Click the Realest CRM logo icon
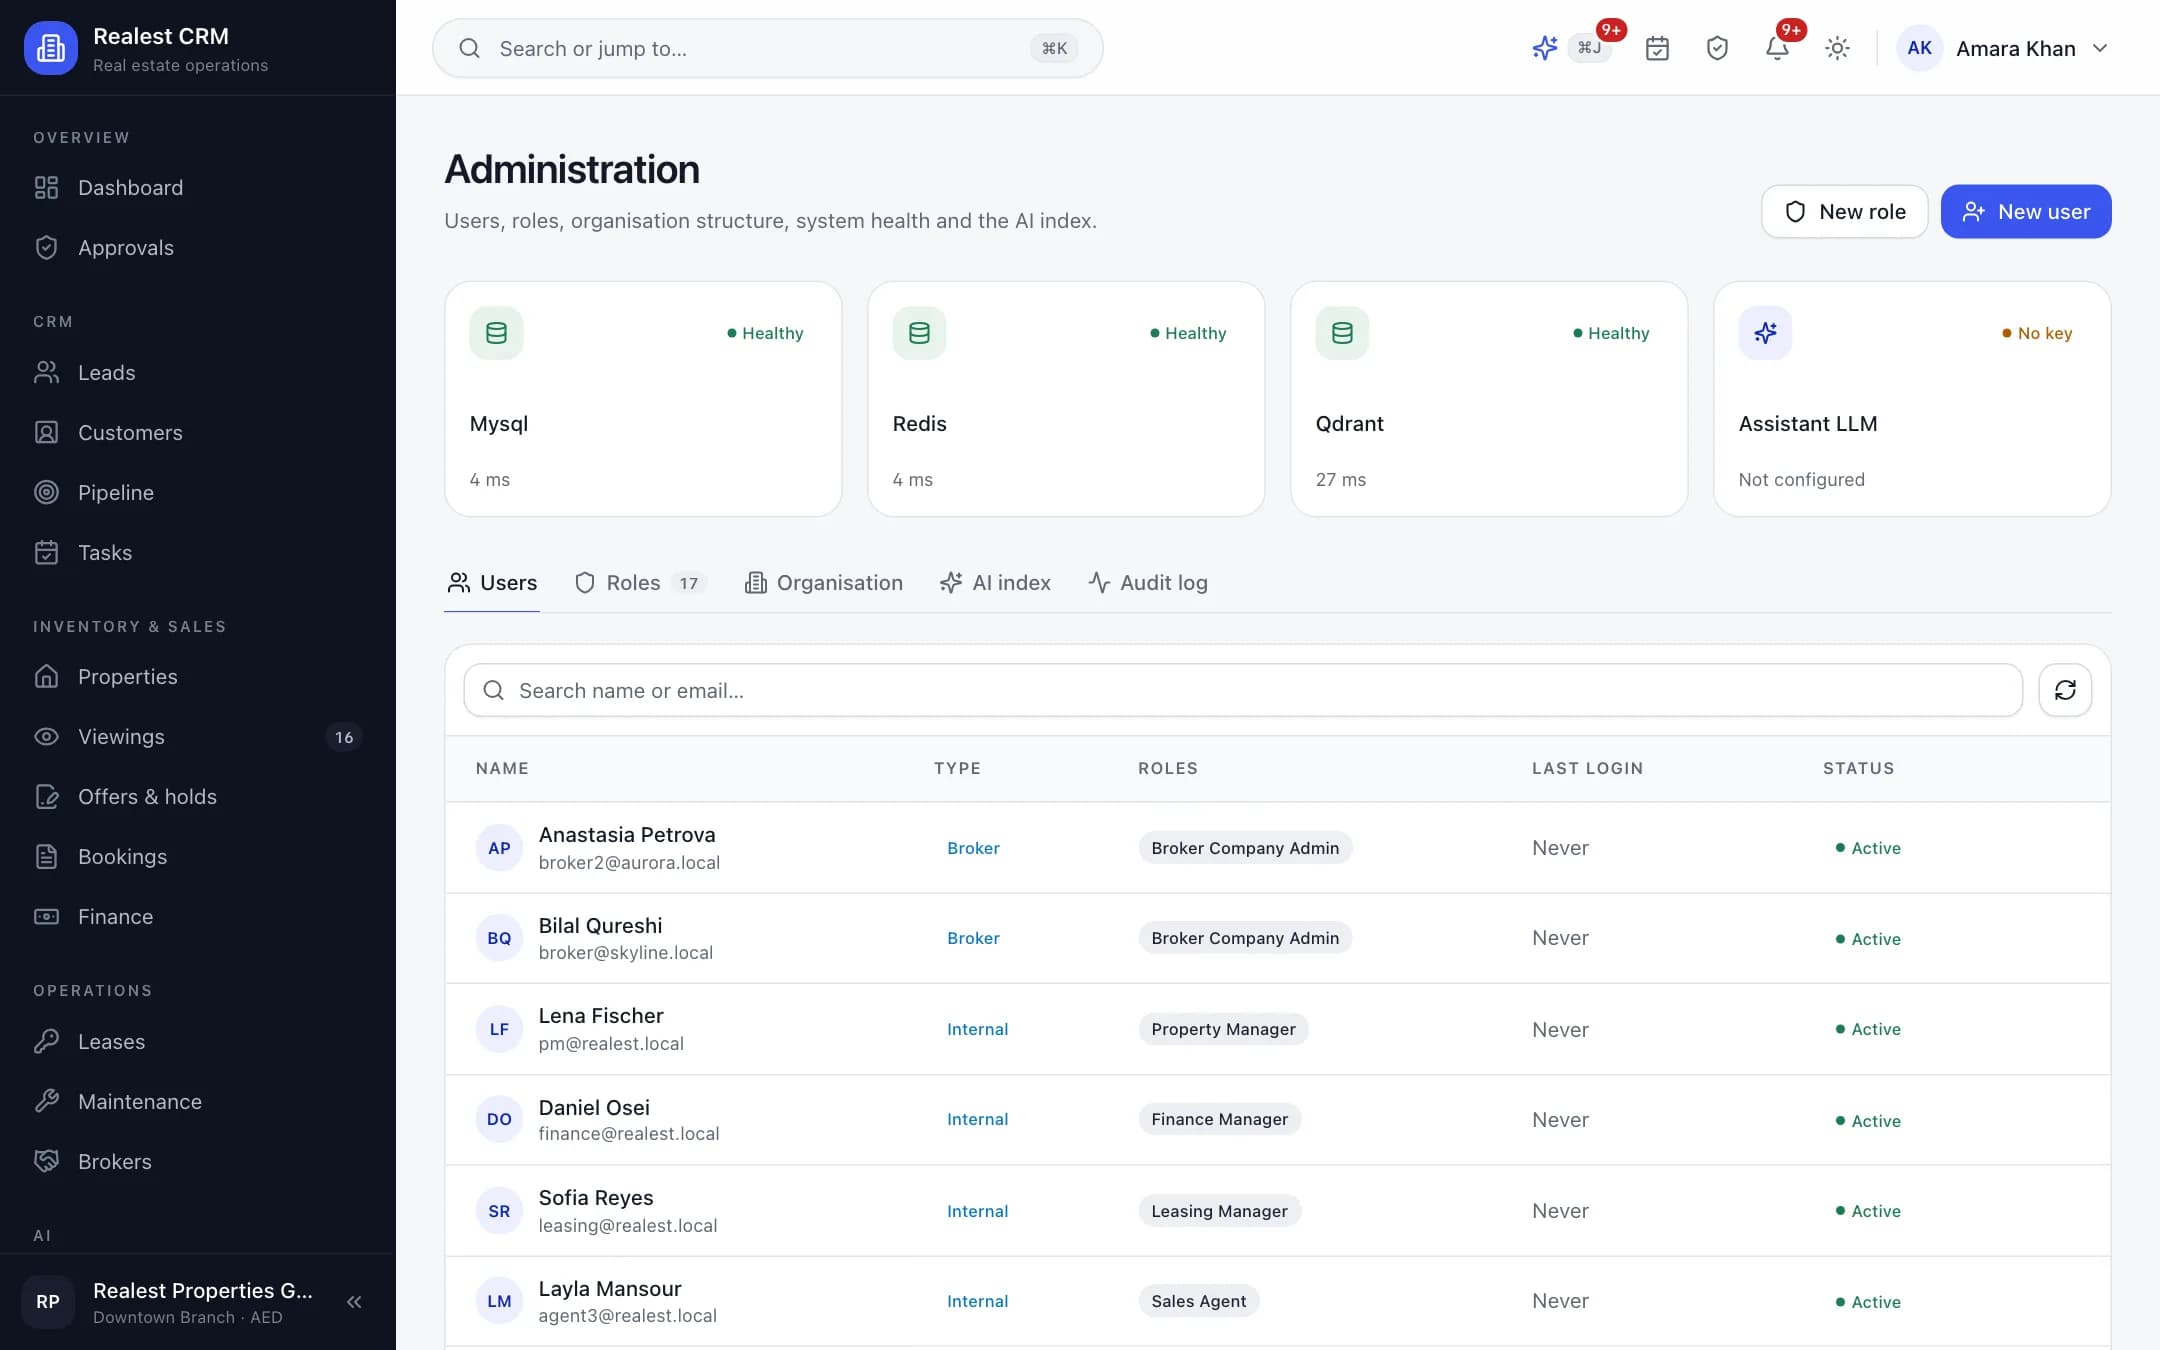Image resolution: width=2160 pixels, height=1350 pixels. coord(50,48)
